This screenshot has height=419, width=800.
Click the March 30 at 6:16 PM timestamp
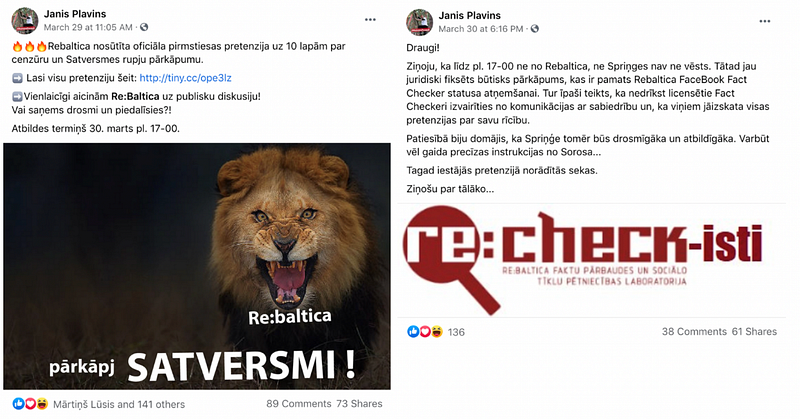click(x=481, y=29)
